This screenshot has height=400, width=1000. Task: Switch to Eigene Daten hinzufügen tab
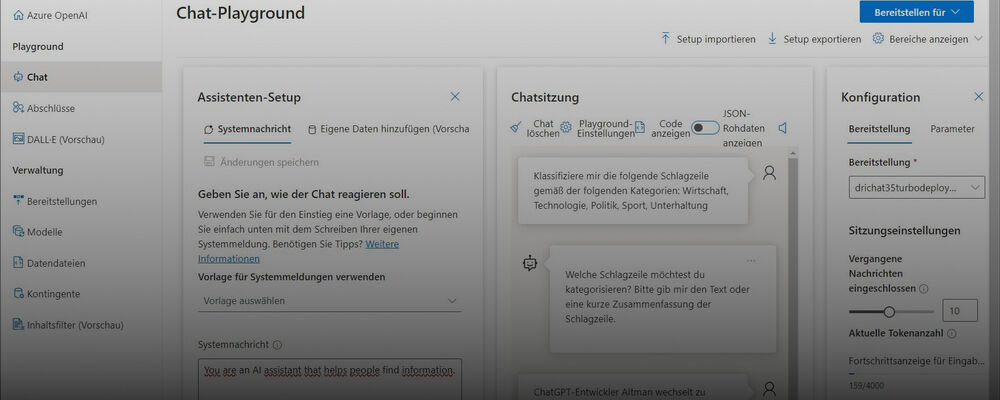(388, 129)
